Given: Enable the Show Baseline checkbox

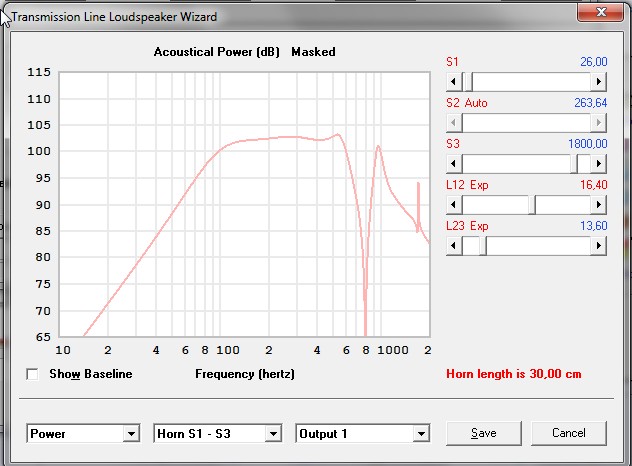Looking at the screenshot, I should (32, 374).
